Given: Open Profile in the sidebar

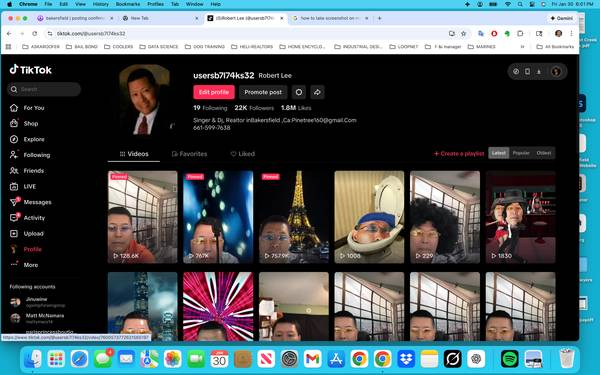Looking at the screenshot, I should [x=26, y=249].
